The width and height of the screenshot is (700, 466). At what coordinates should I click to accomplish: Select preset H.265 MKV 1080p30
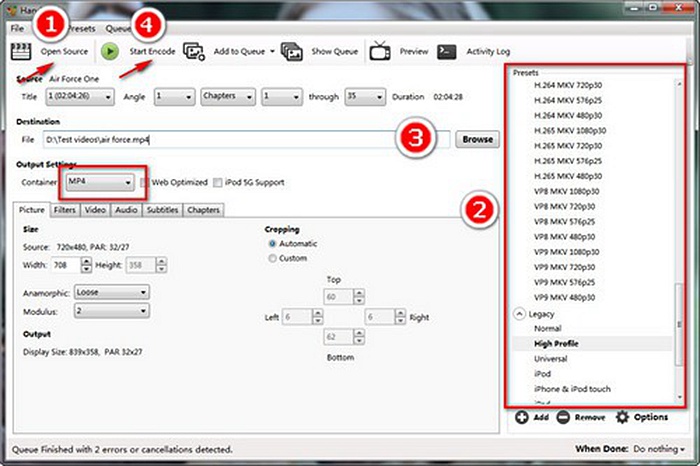pyautogui.click(x=570, y=131)
